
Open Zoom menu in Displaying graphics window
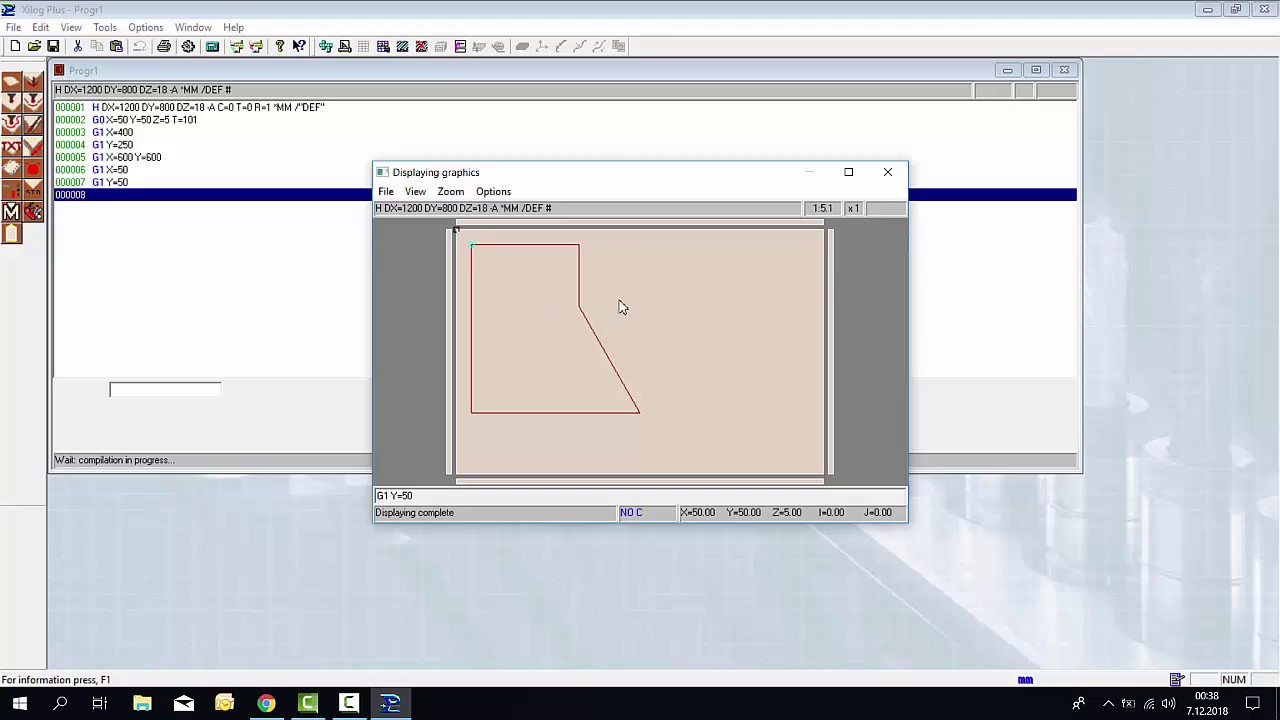click(x=450, y=191)
